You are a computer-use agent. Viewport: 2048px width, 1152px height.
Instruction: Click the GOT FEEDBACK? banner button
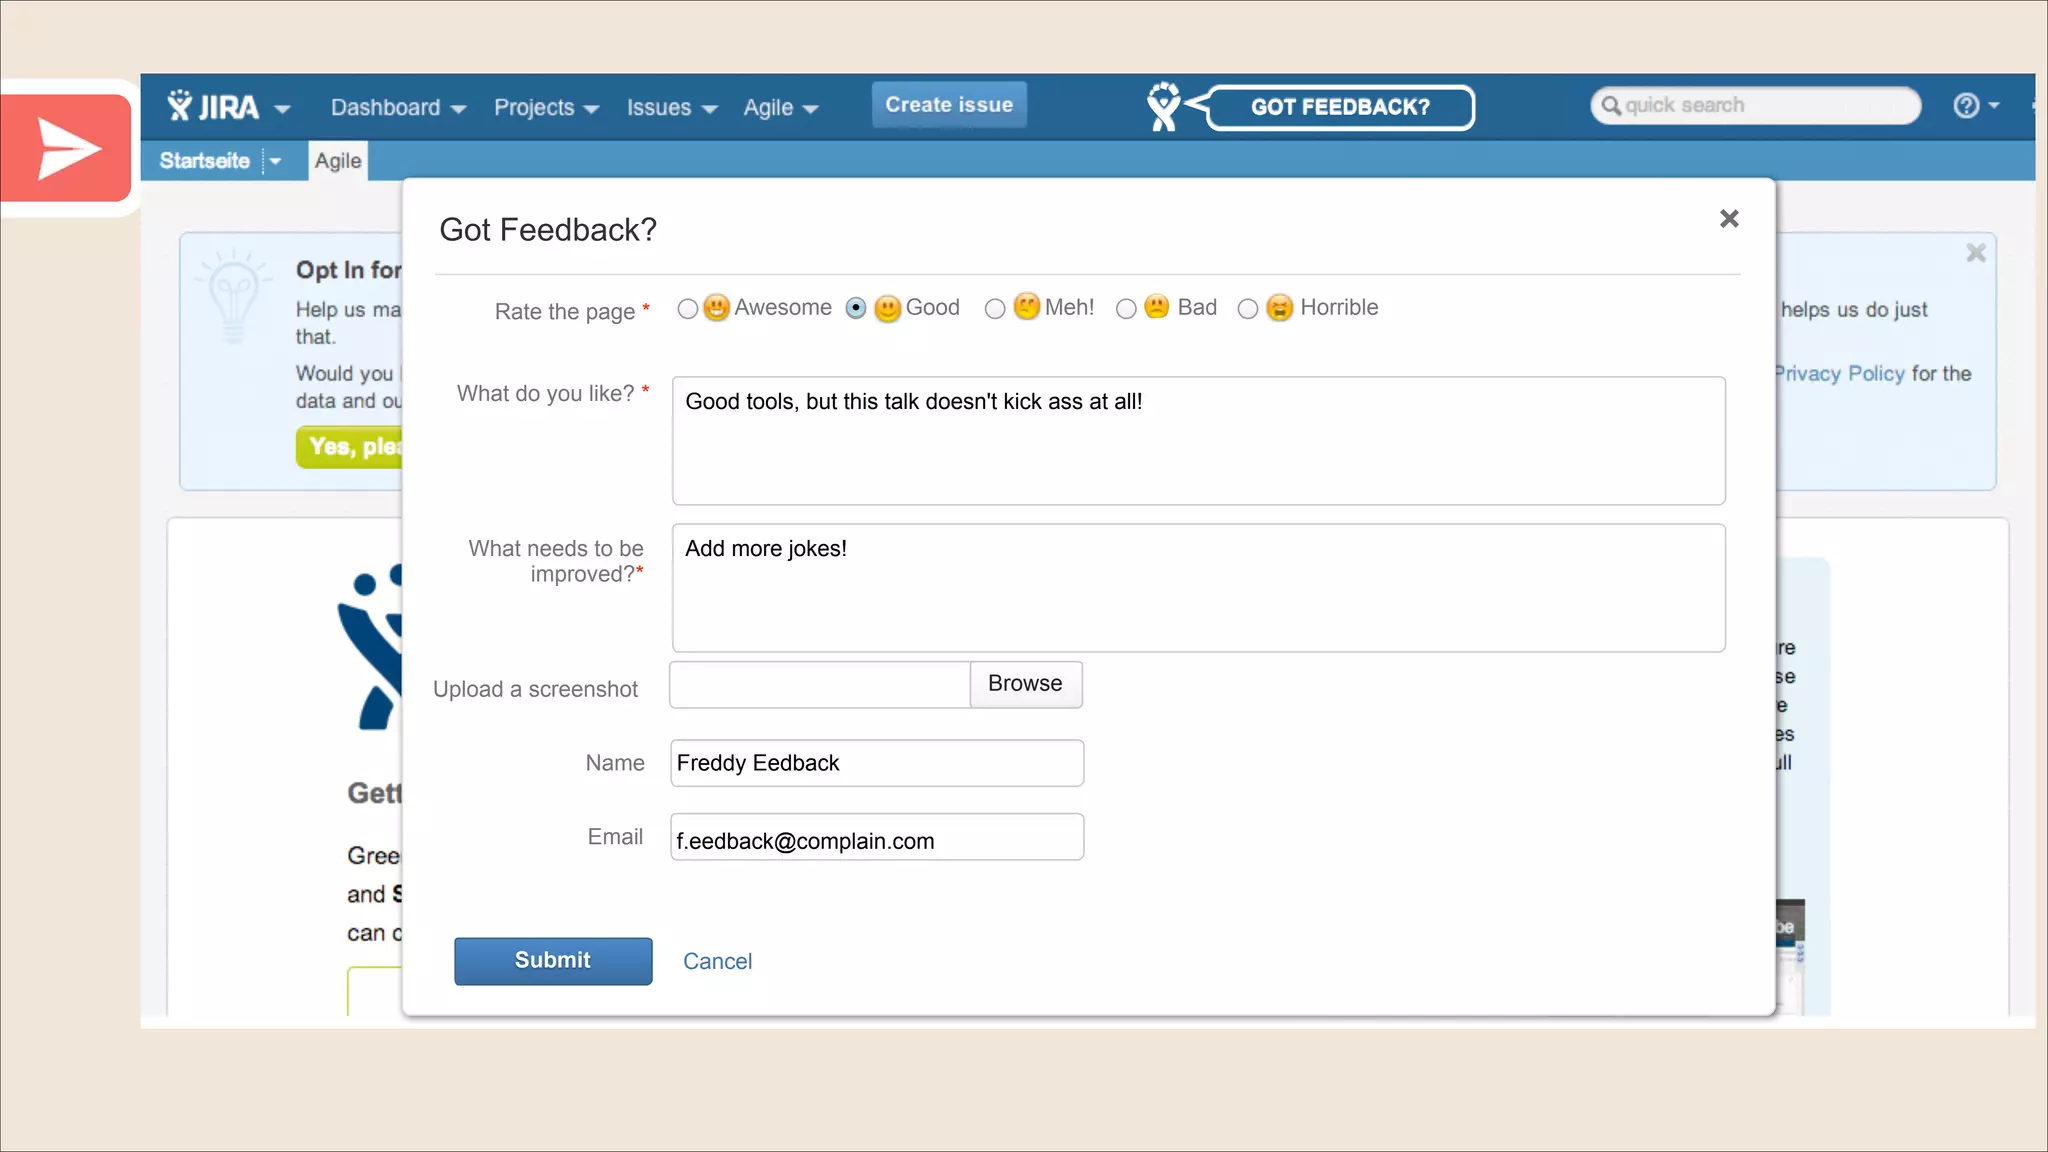click(x=1340, y=107)
